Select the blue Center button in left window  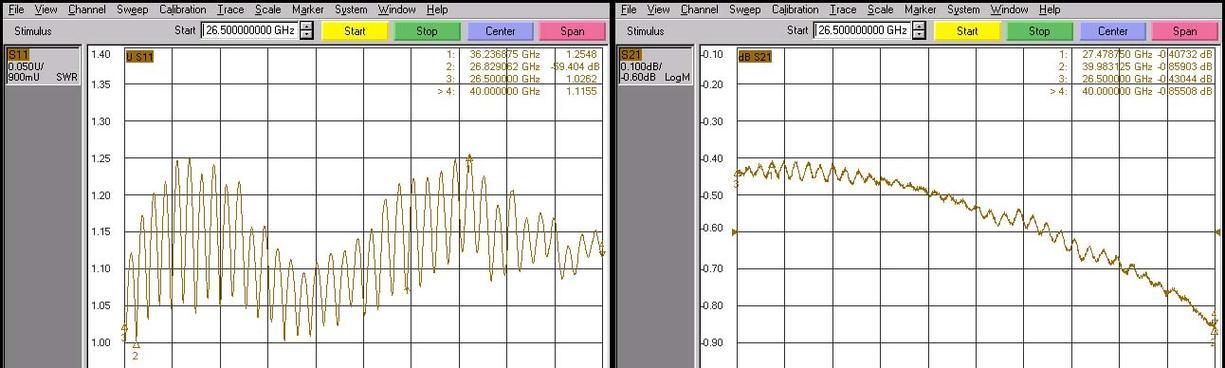500,31
